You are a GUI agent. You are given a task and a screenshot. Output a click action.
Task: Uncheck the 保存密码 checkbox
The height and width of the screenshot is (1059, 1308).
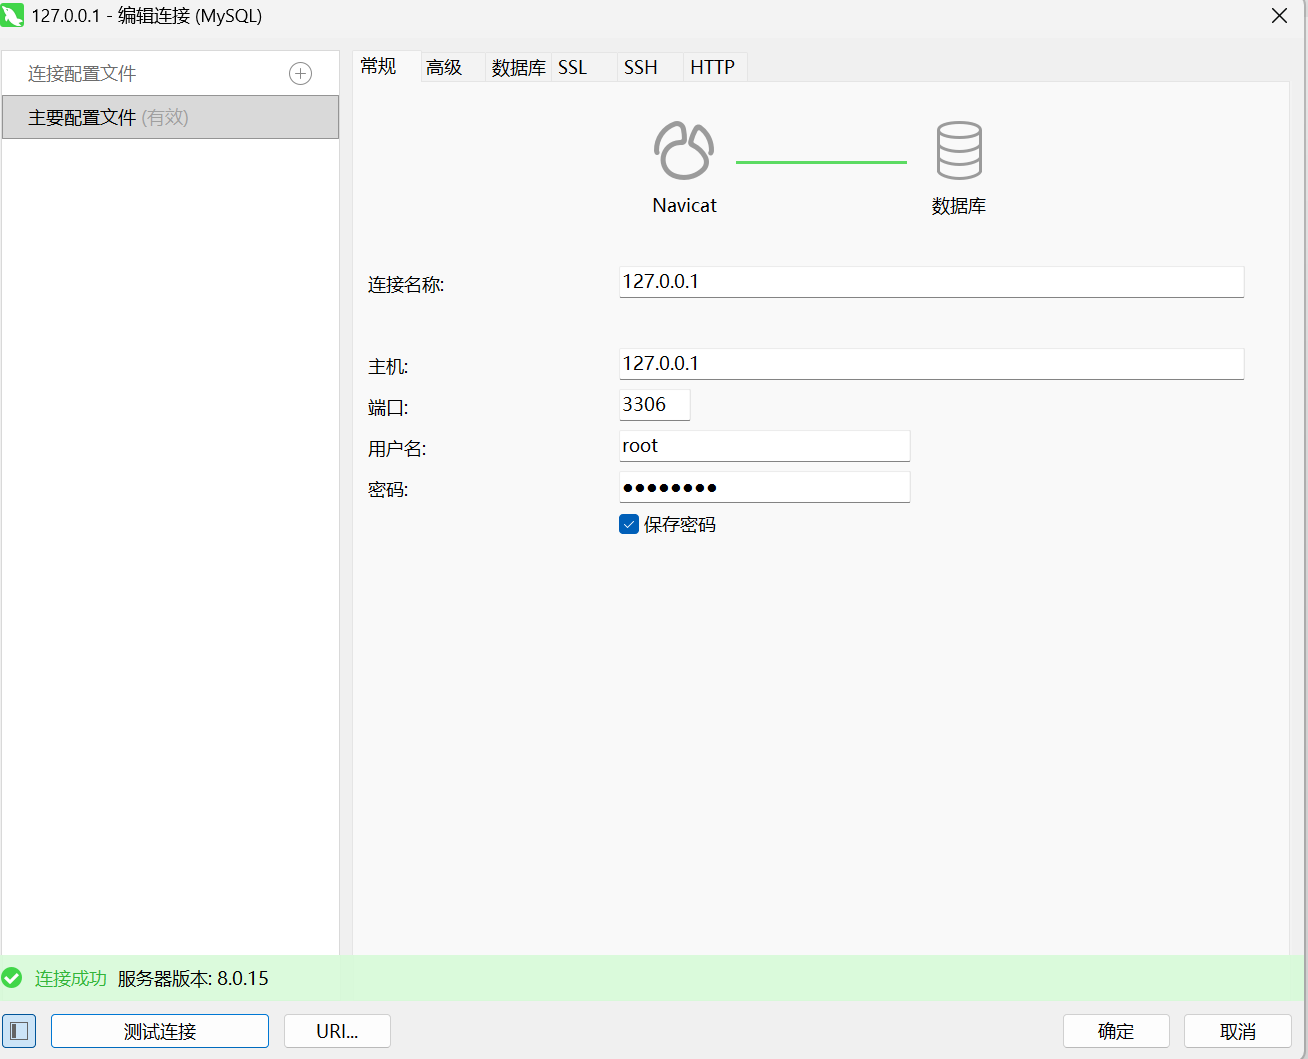coord(629,525)
